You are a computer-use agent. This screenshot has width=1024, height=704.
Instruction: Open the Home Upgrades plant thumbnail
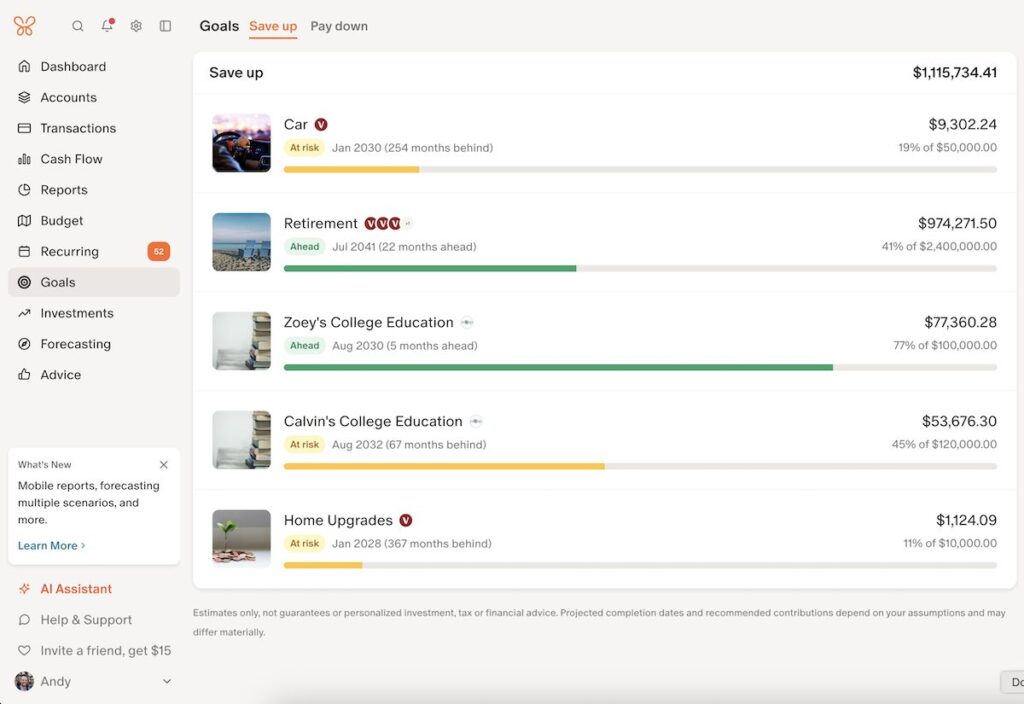241,539
